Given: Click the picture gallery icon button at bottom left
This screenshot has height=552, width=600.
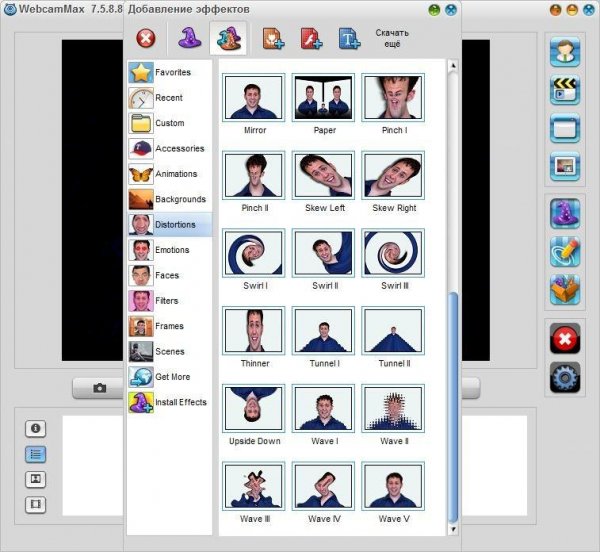Looking at the screenshot, I should [x=36, y=479].
